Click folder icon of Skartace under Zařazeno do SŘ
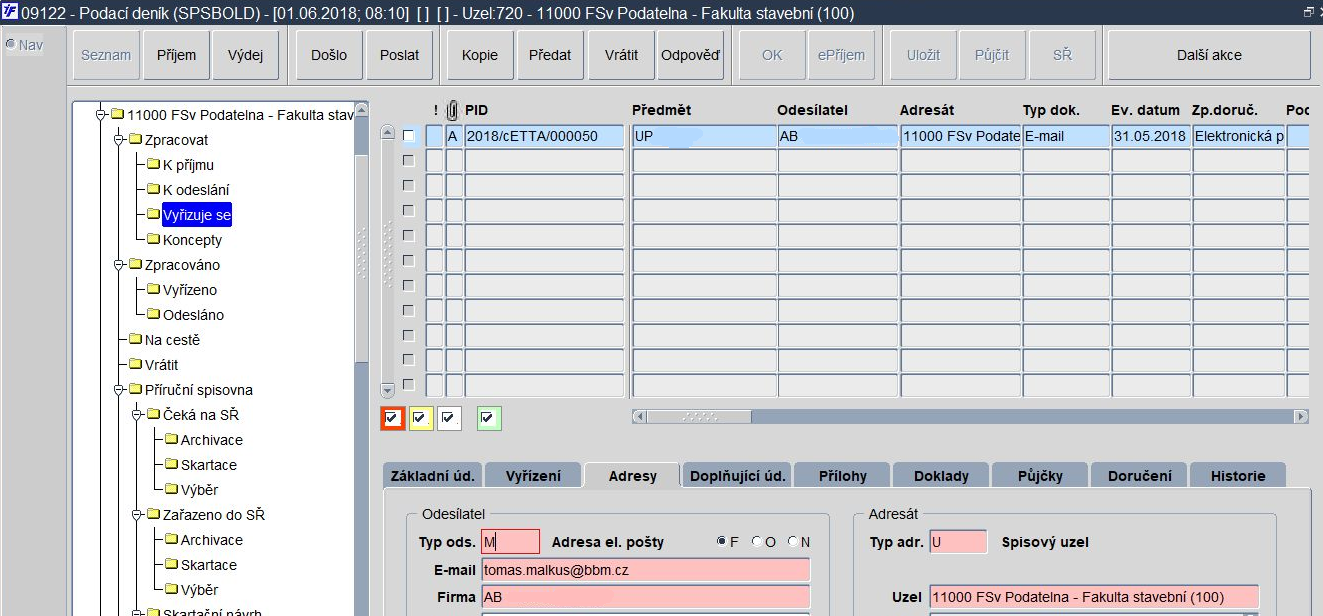 171,564
